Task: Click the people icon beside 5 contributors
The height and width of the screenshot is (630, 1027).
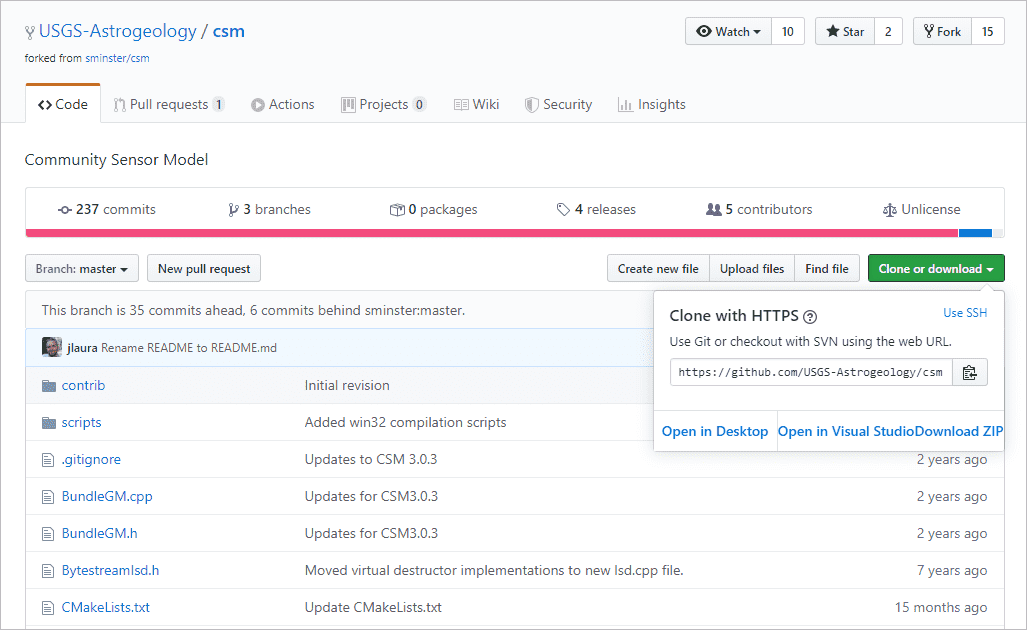Action: pyautogui.click(x=713, y=210)
